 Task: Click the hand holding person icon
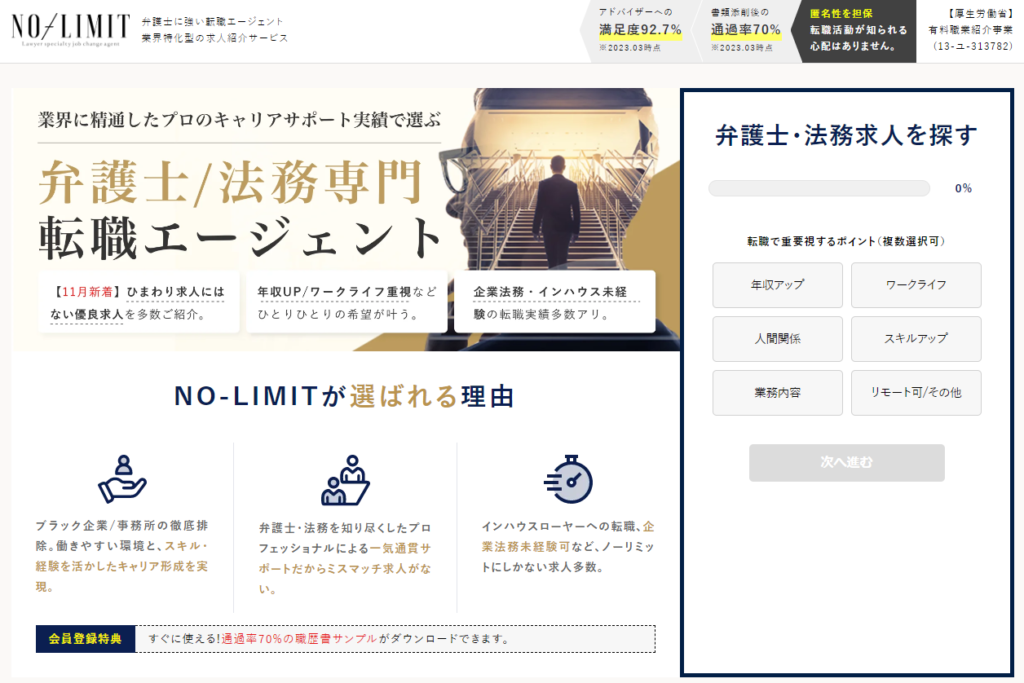(122, 479)
